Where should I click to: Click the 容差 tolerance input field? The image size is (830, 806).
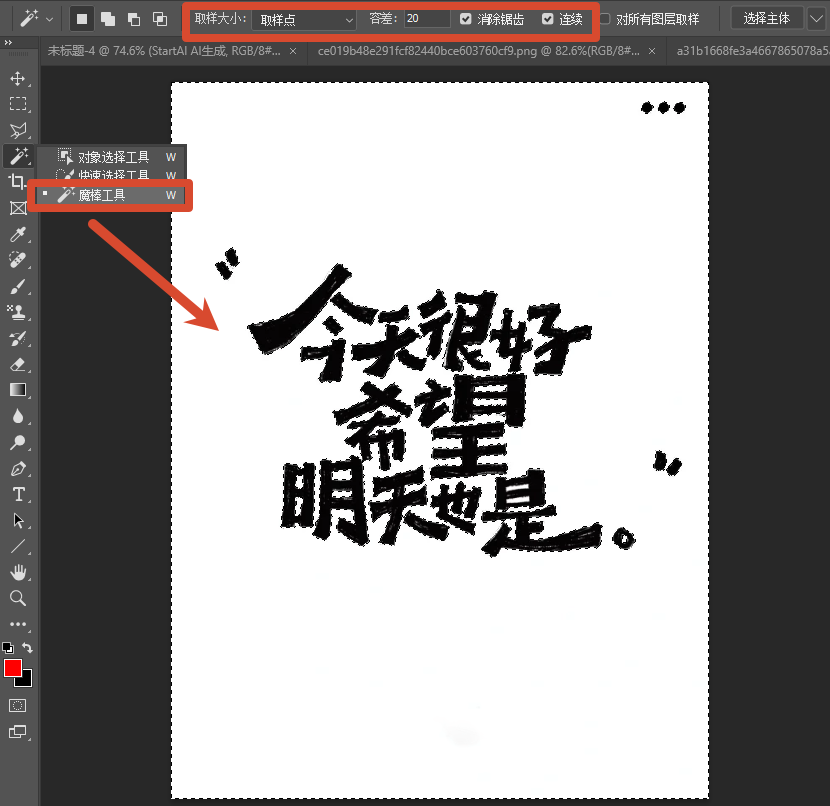click(427, 19)
